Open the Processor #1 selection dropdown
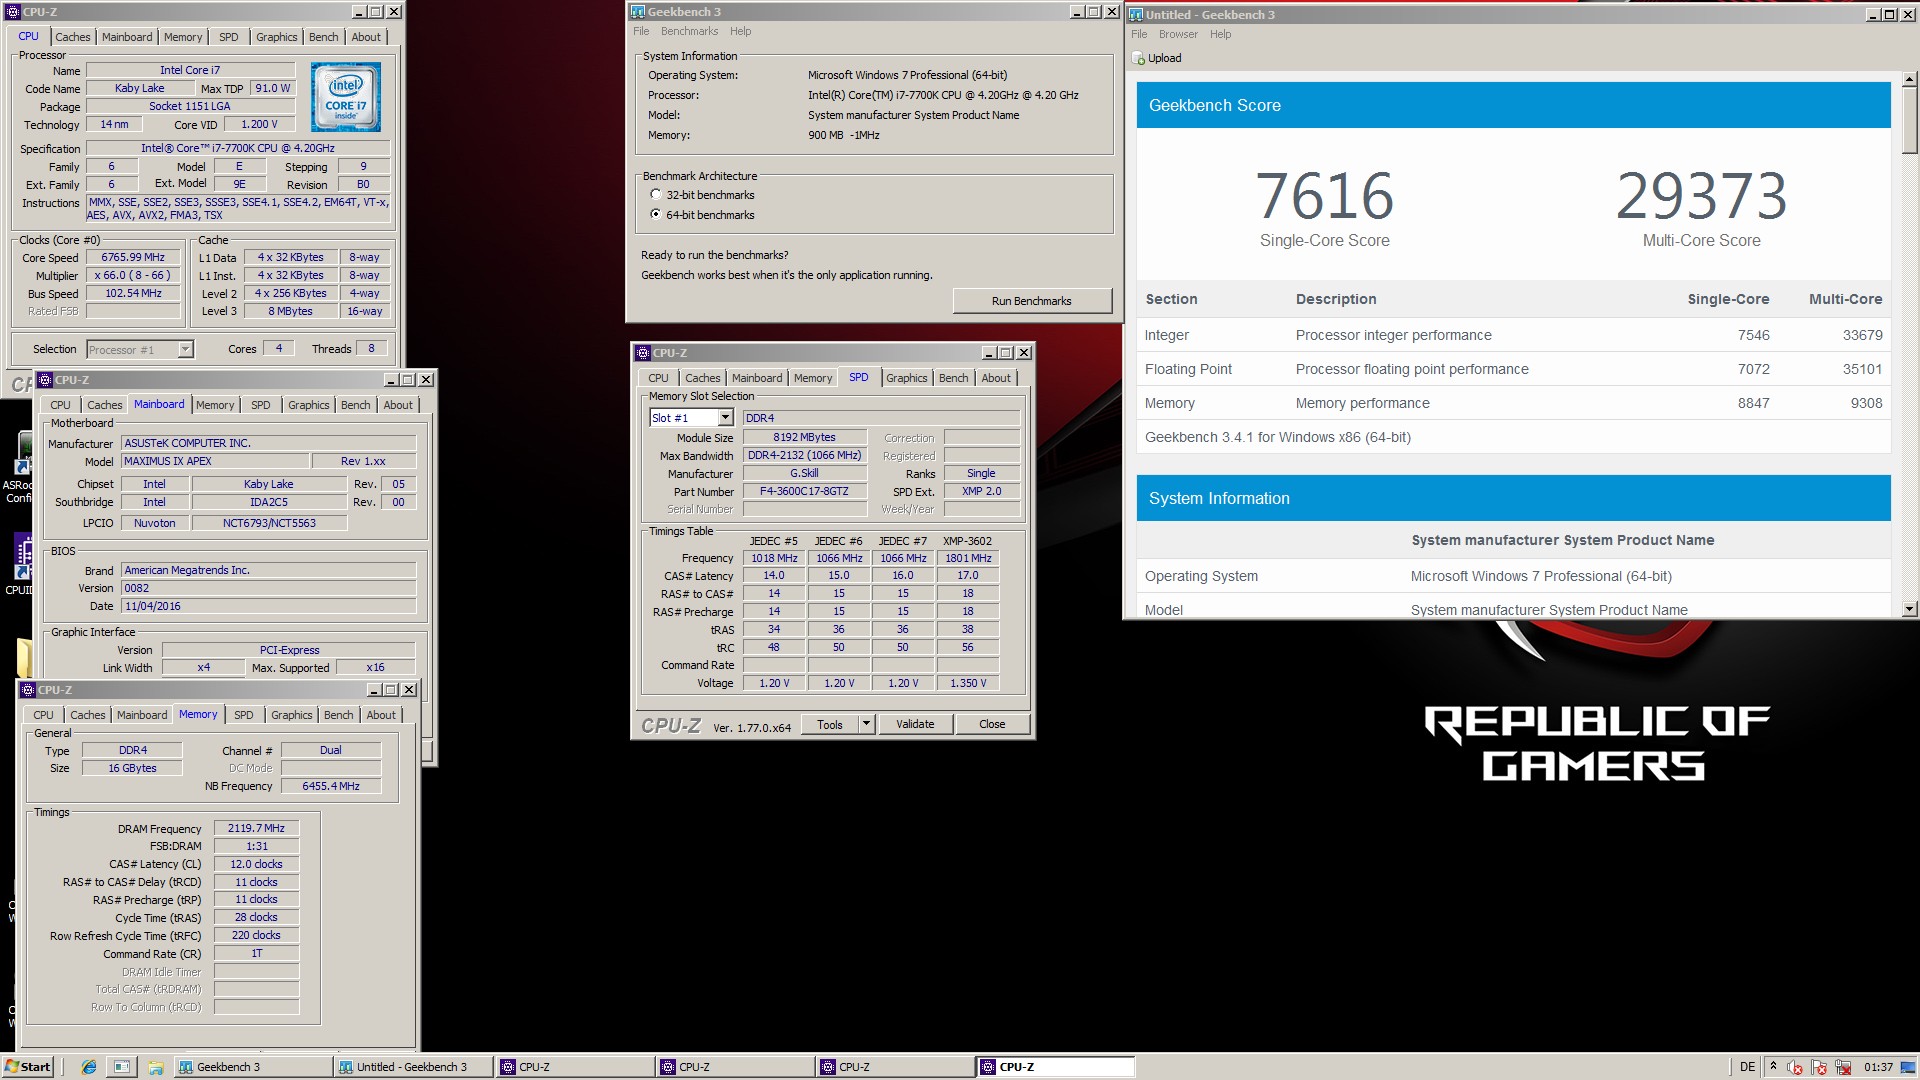This screenshot has height=1080, width=1920. [x=185, y=349]
